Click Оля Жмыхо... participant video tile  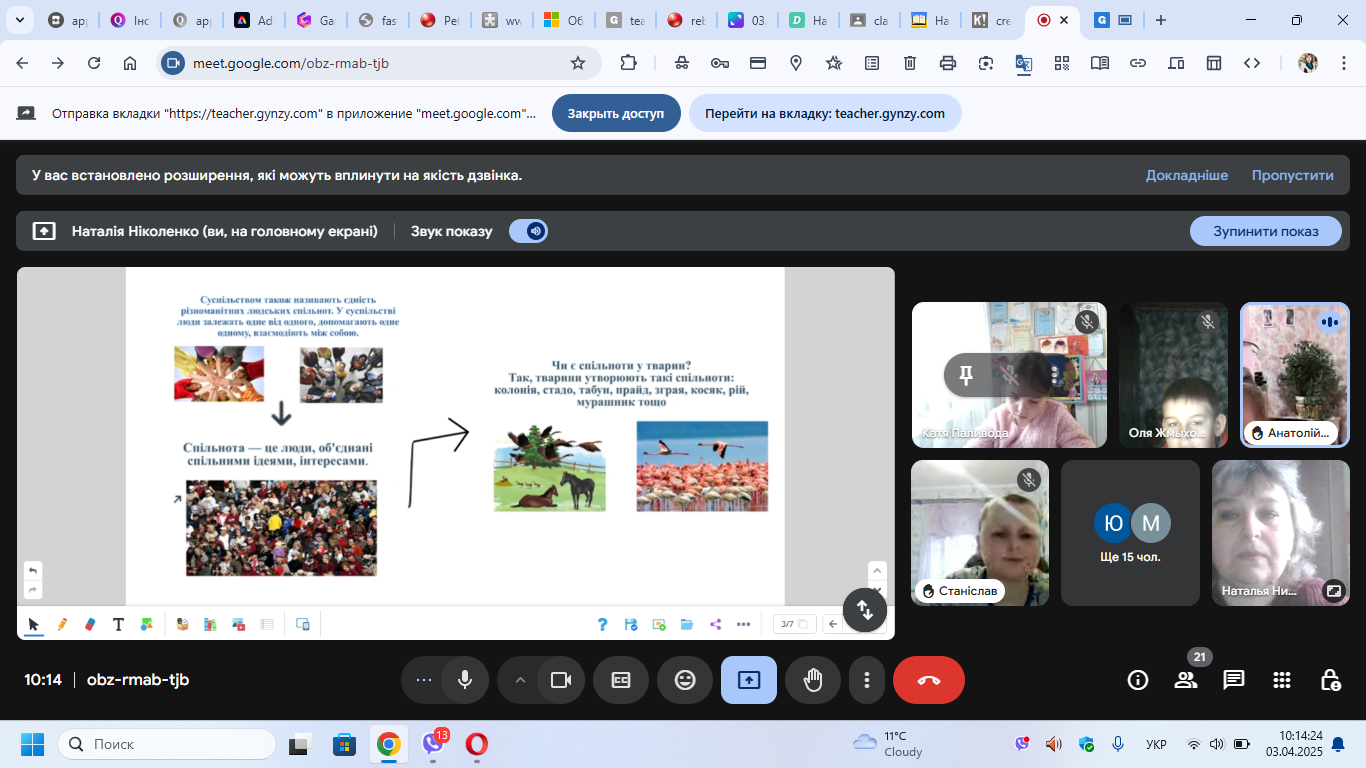coord(1173,375)
